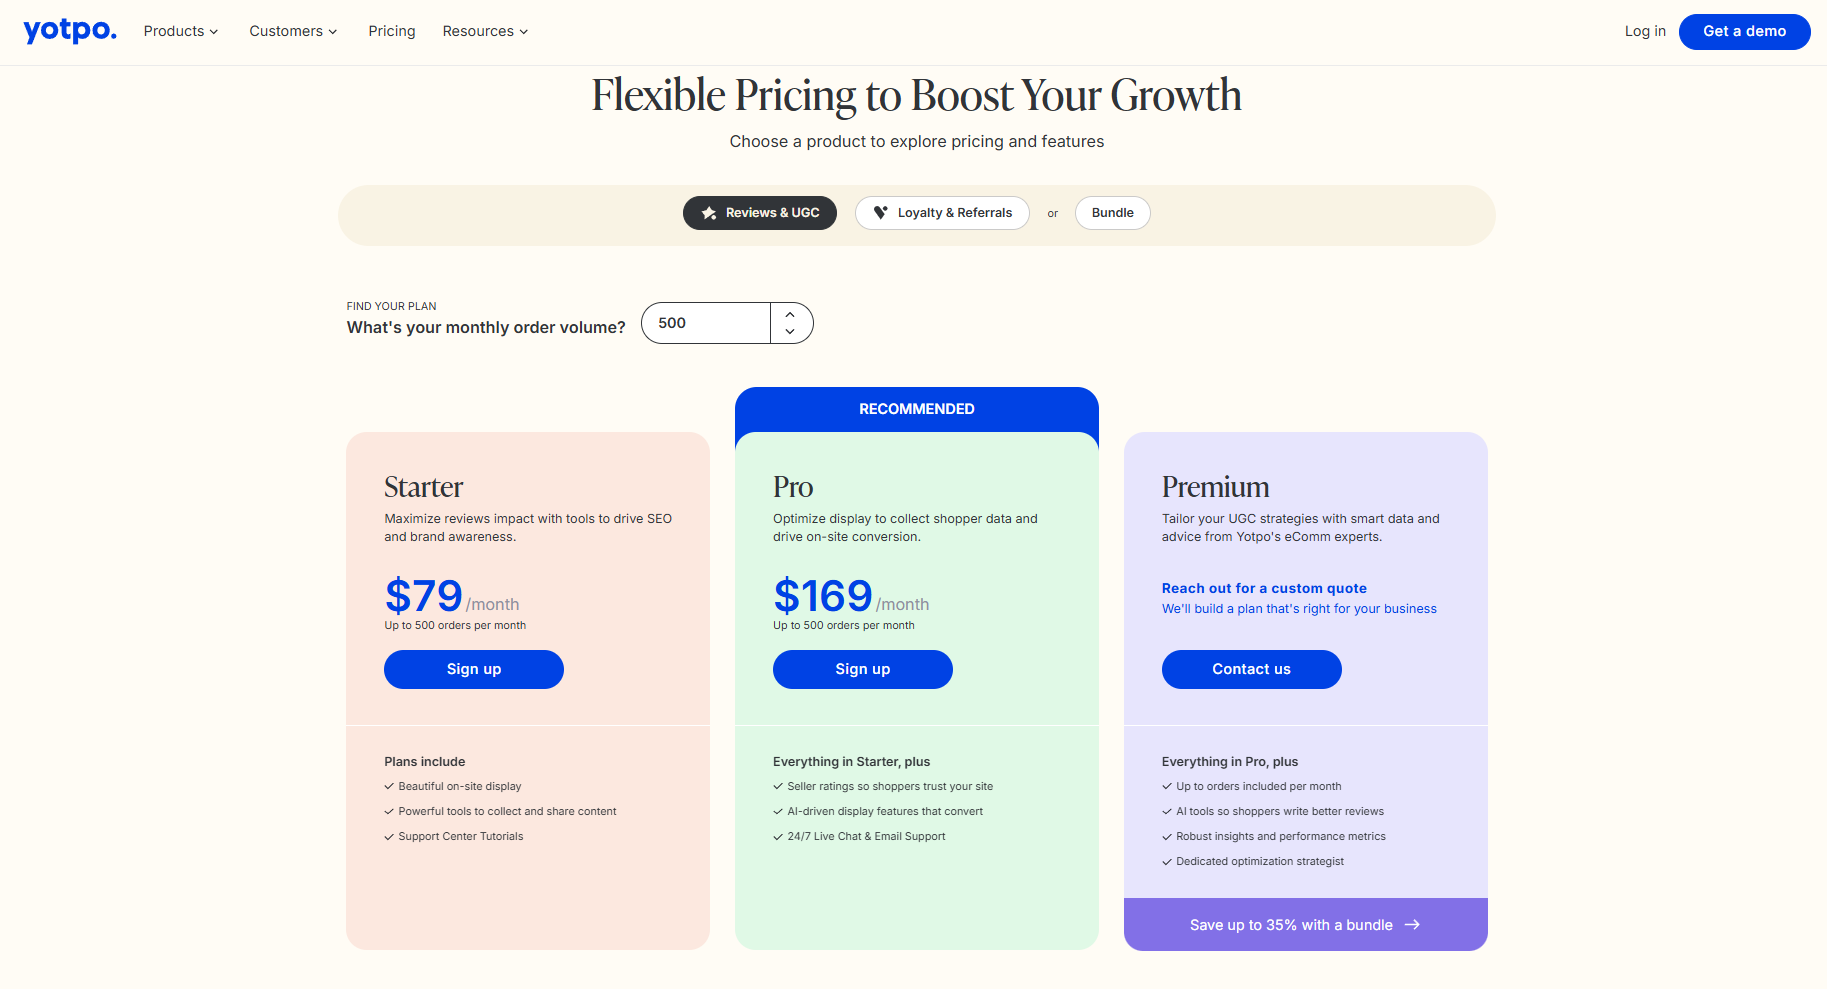Enable the Bundle pricing view
1827x989 pixels.
[x=1111, y=212]
